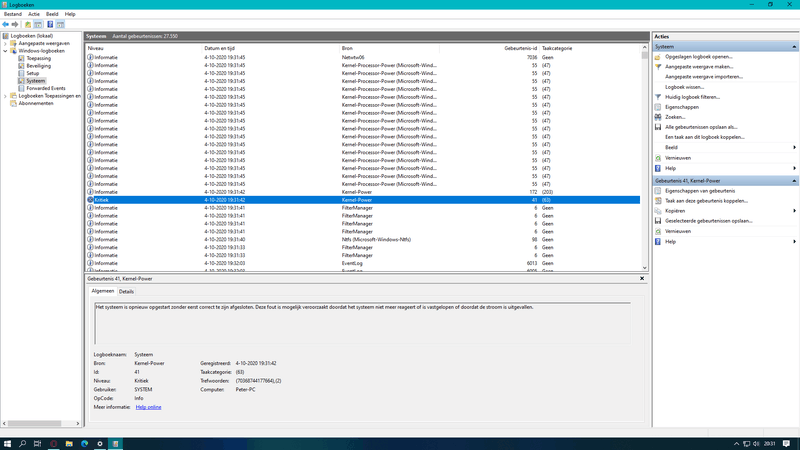Click the event list scroll-up arrow

click(644, 47)
